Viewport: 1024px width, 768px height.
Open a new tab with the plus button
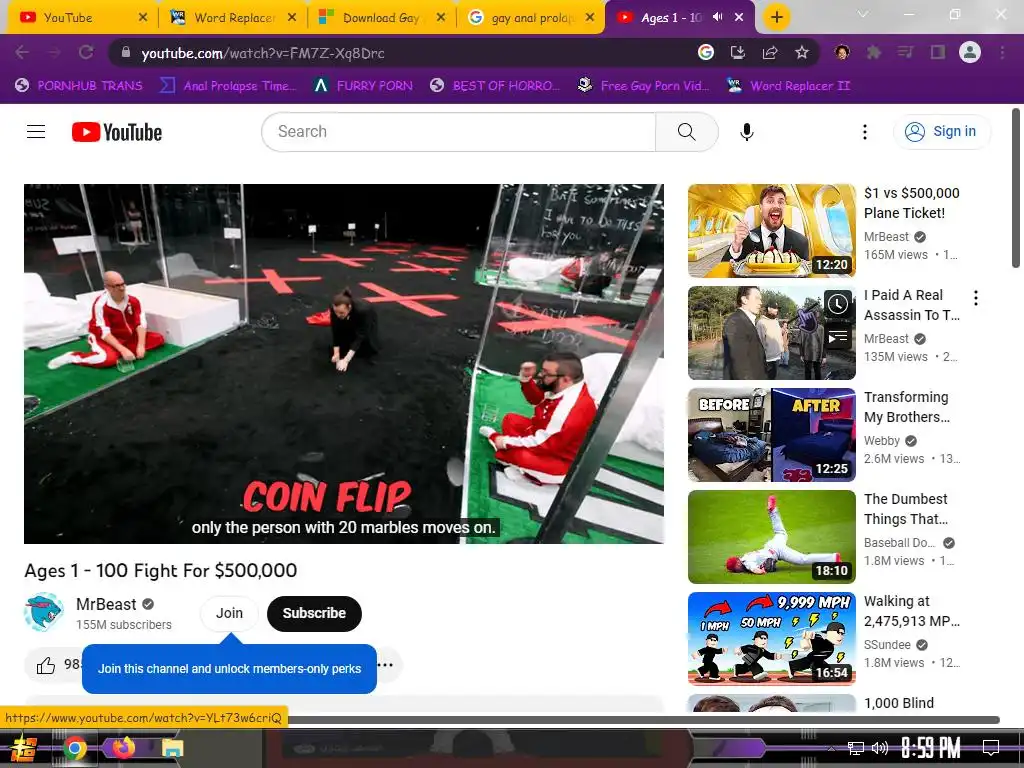tap(776, 17)
